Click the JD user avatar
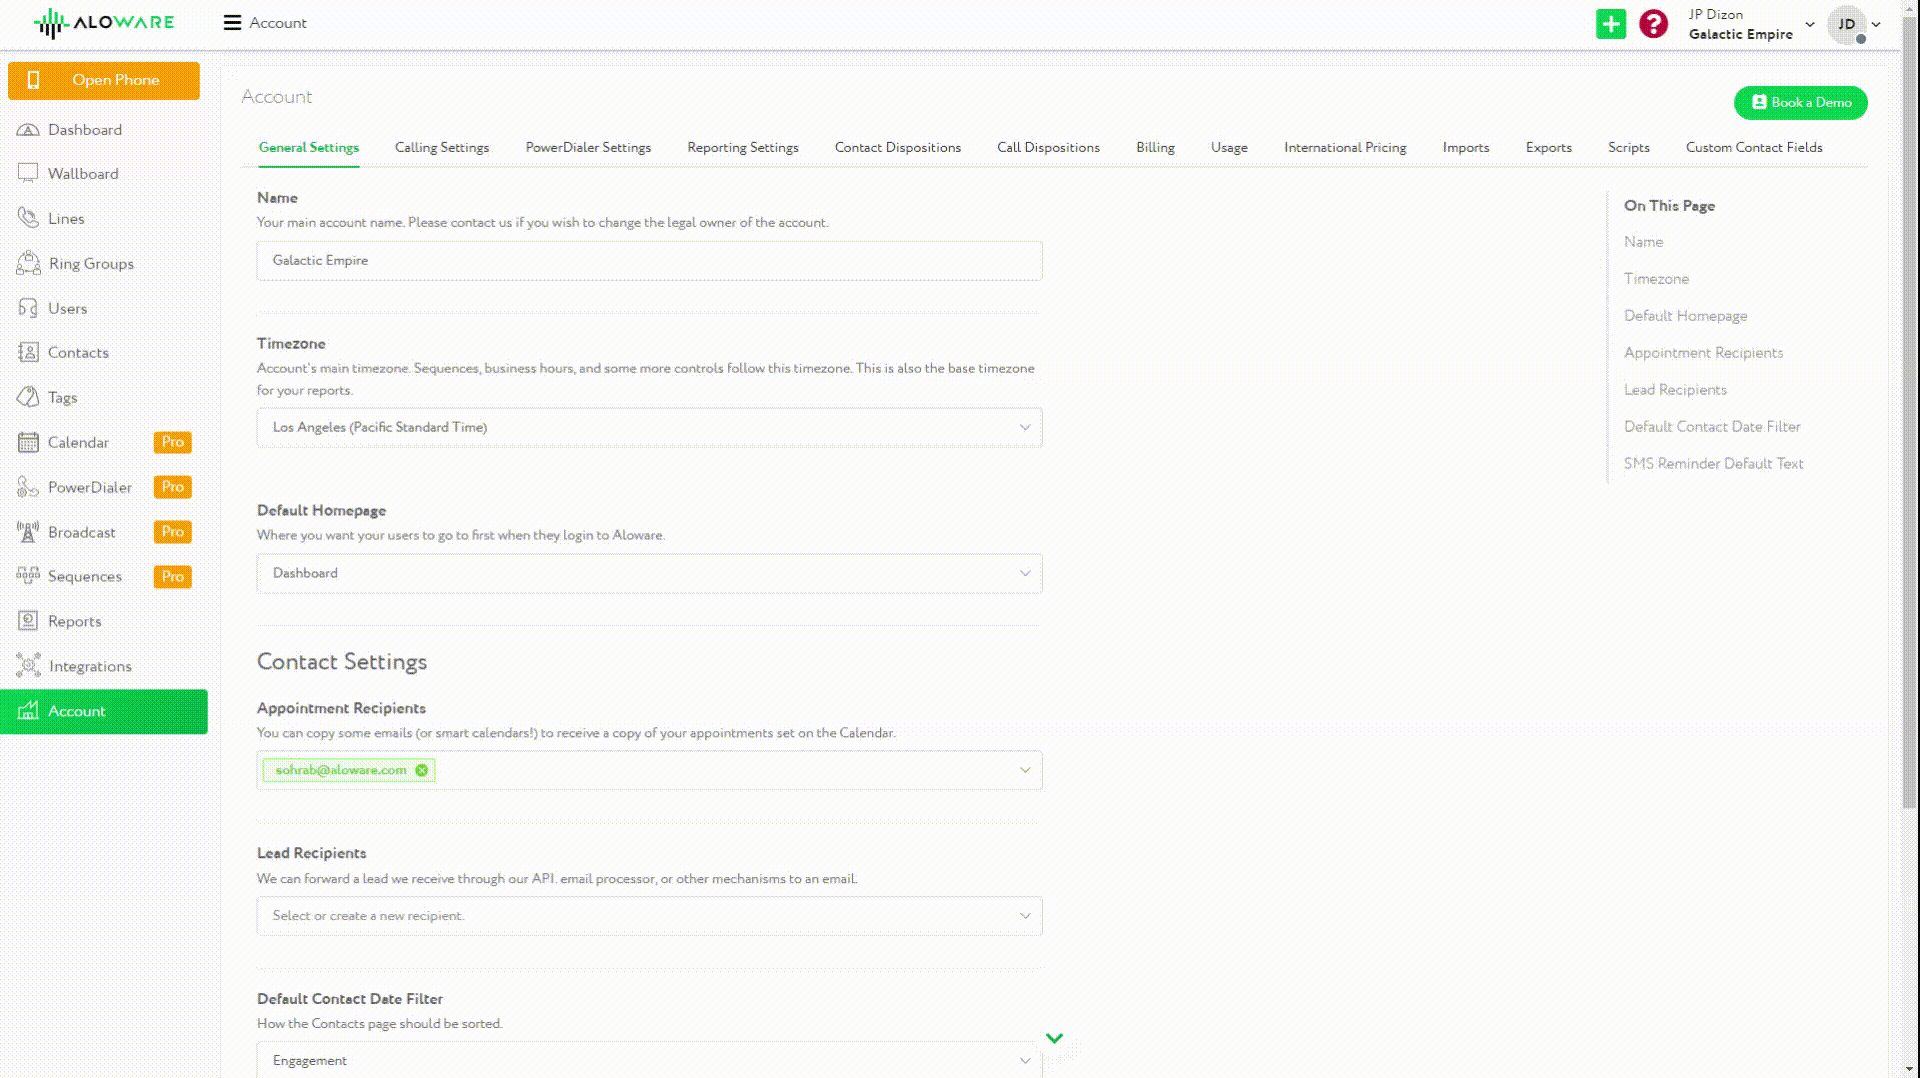The width and height of the screenshot is (1920, 1078). tap(1846, 24)
